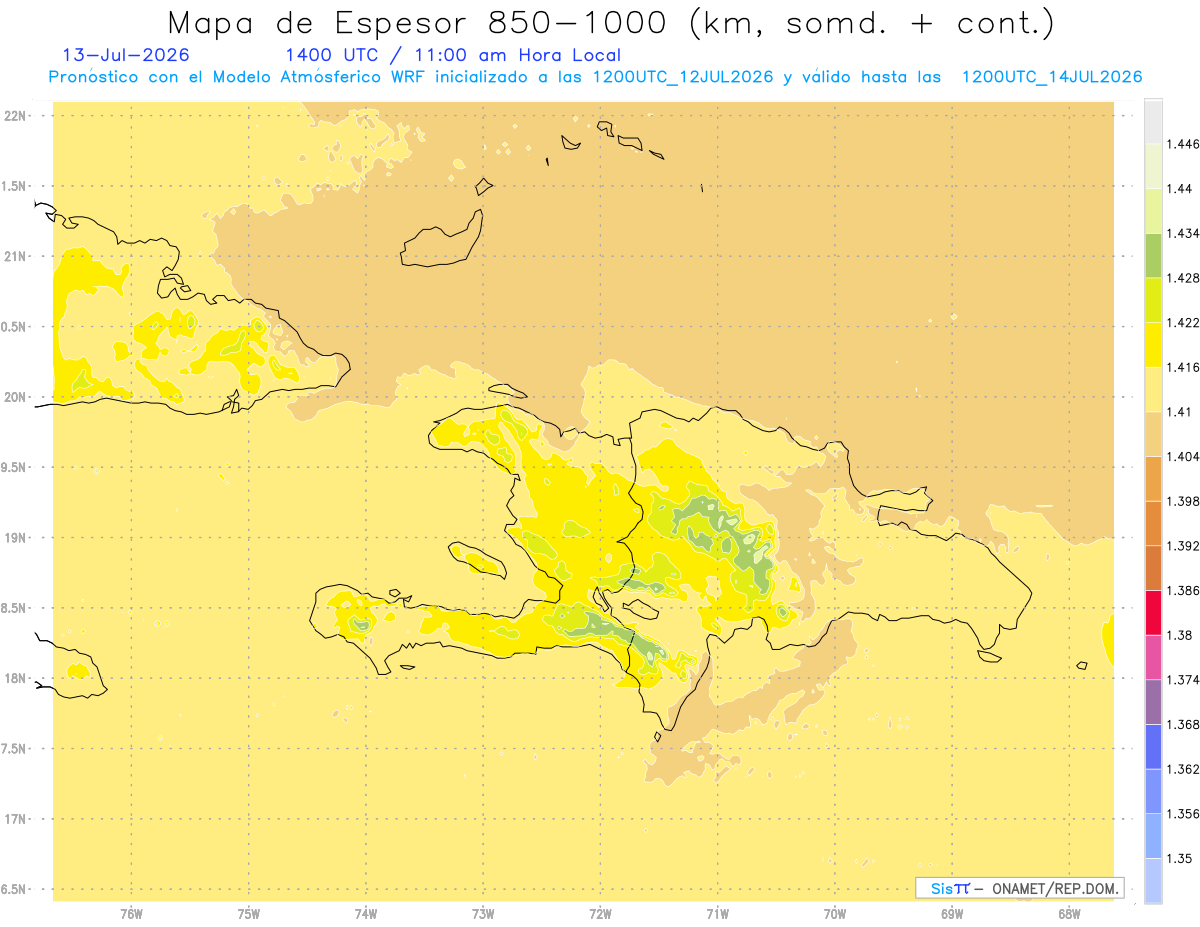This screenshot has width=1200, height=927.
Task: Click the colorbar value '1.386'
Action: coord(1183,590)
